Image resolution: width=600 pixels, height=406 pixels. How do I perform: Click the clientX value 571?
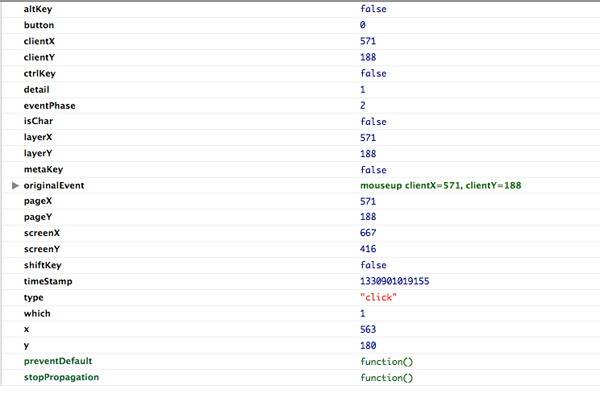click(368, 41)
